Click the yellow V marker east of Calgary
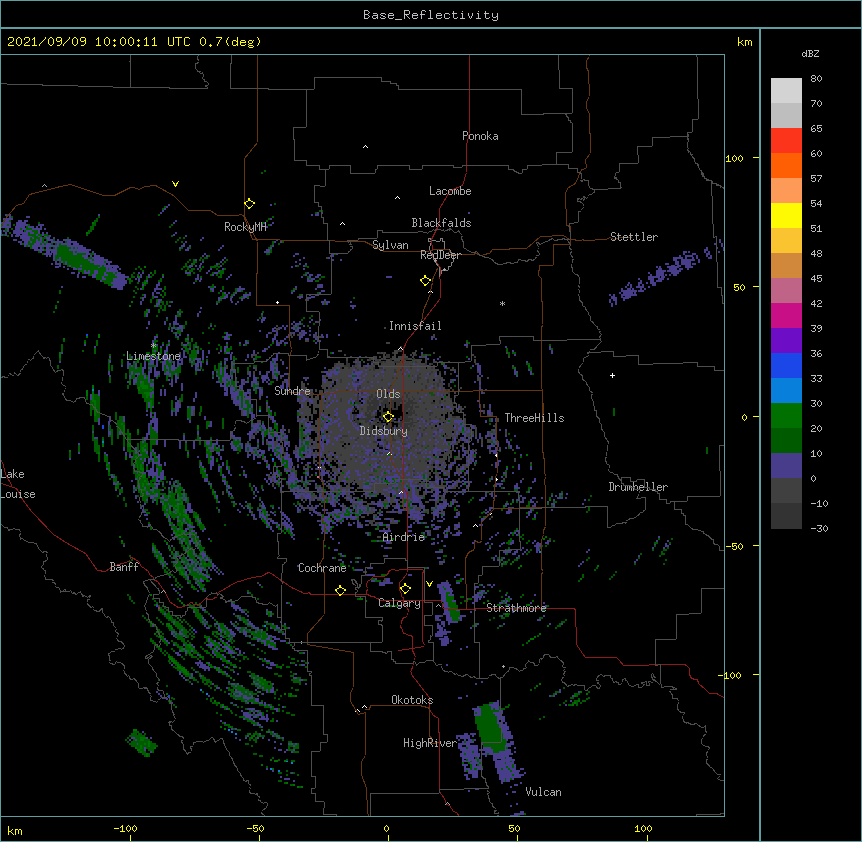The height and width of the screenshot is (842, 862). coord(429,584)
